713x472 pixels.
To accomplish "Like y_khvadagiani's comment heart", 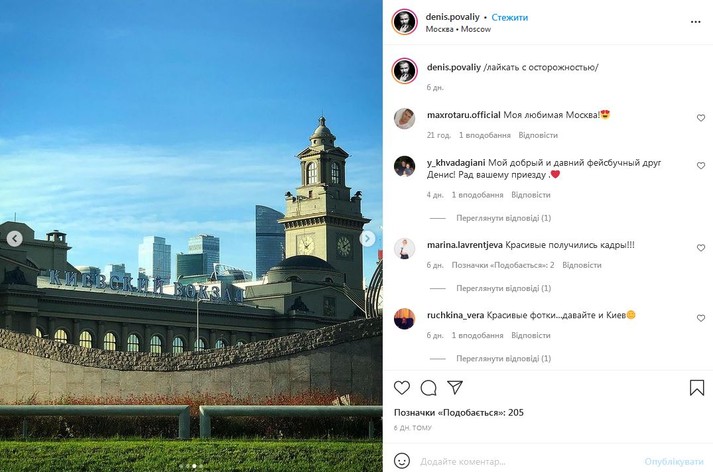I will (x=701, y=166).
